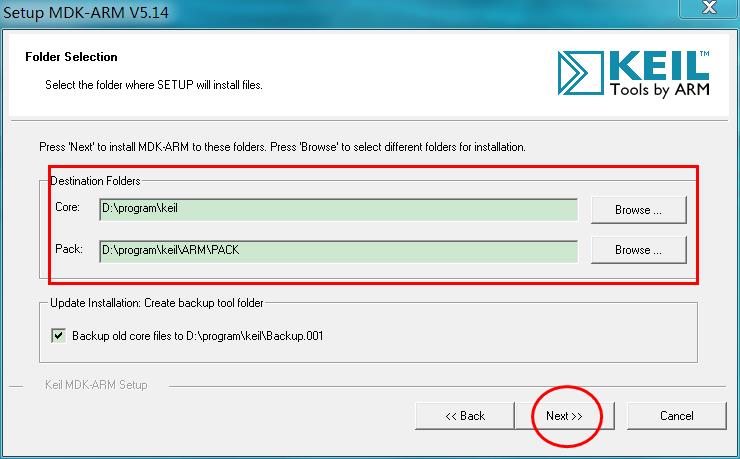The width and height of the screenshot is (740, 459).
Task: Go back with the << Back button
Action: point(465,416)
